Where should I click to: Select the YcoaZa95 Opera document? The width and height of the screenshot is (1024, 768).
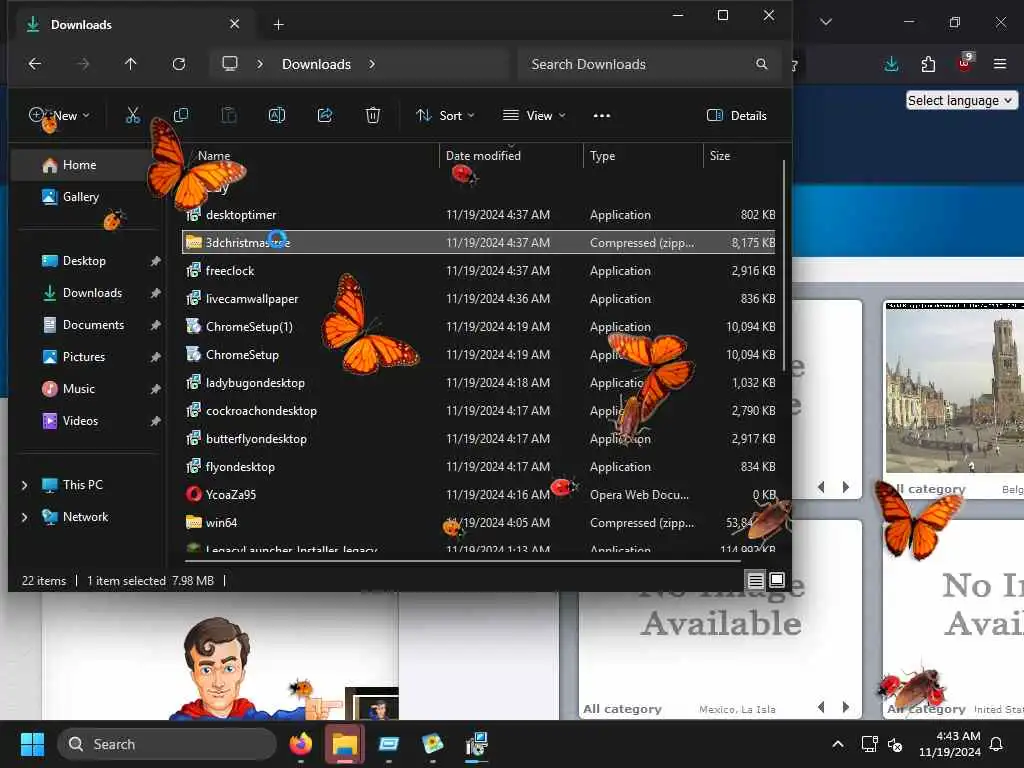(478, 494)
